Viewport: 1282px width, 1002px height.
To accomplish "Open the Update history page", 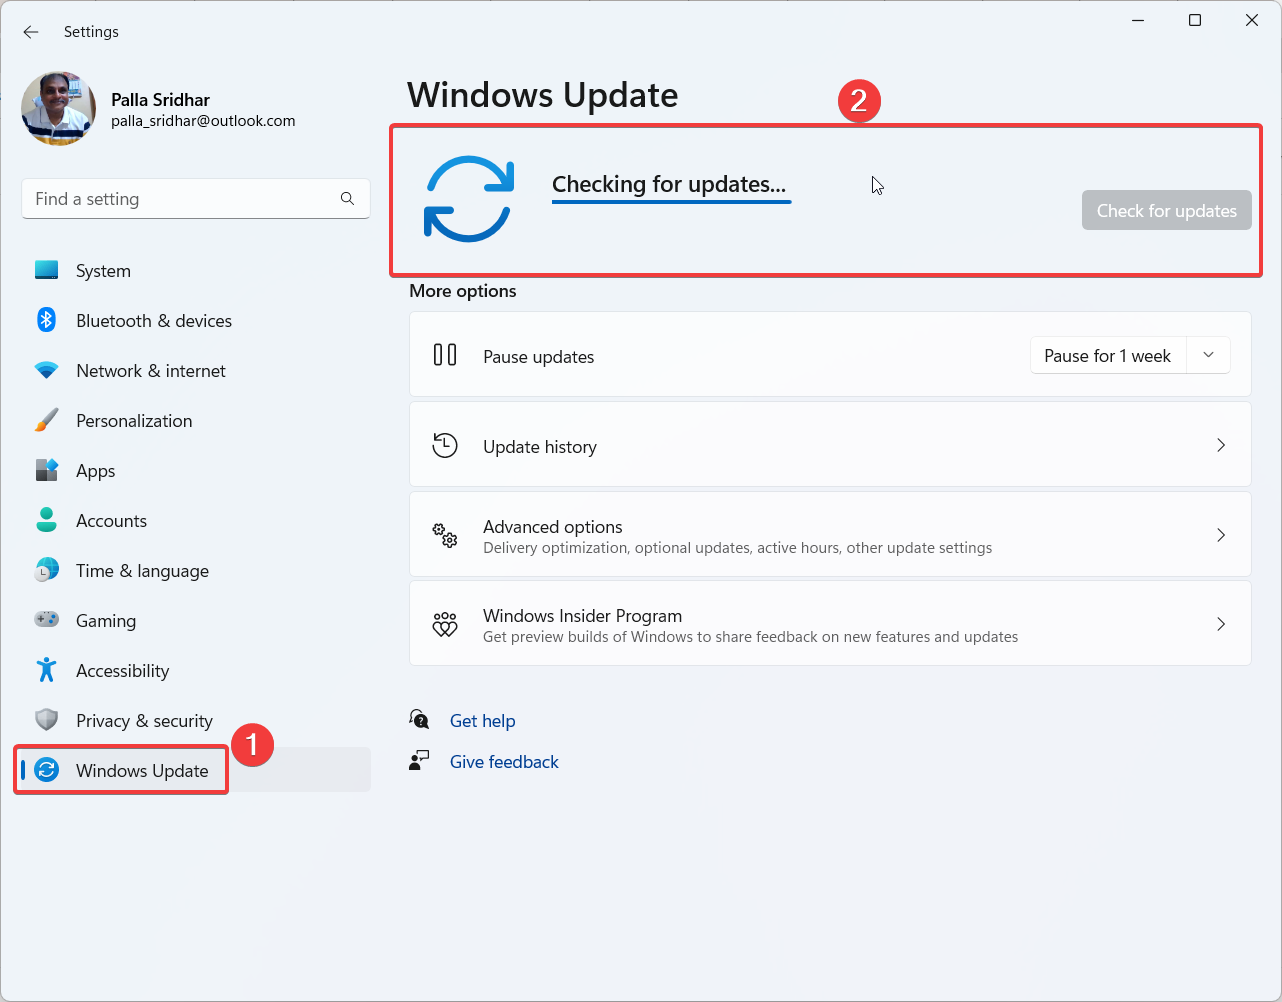I will 830,444.
